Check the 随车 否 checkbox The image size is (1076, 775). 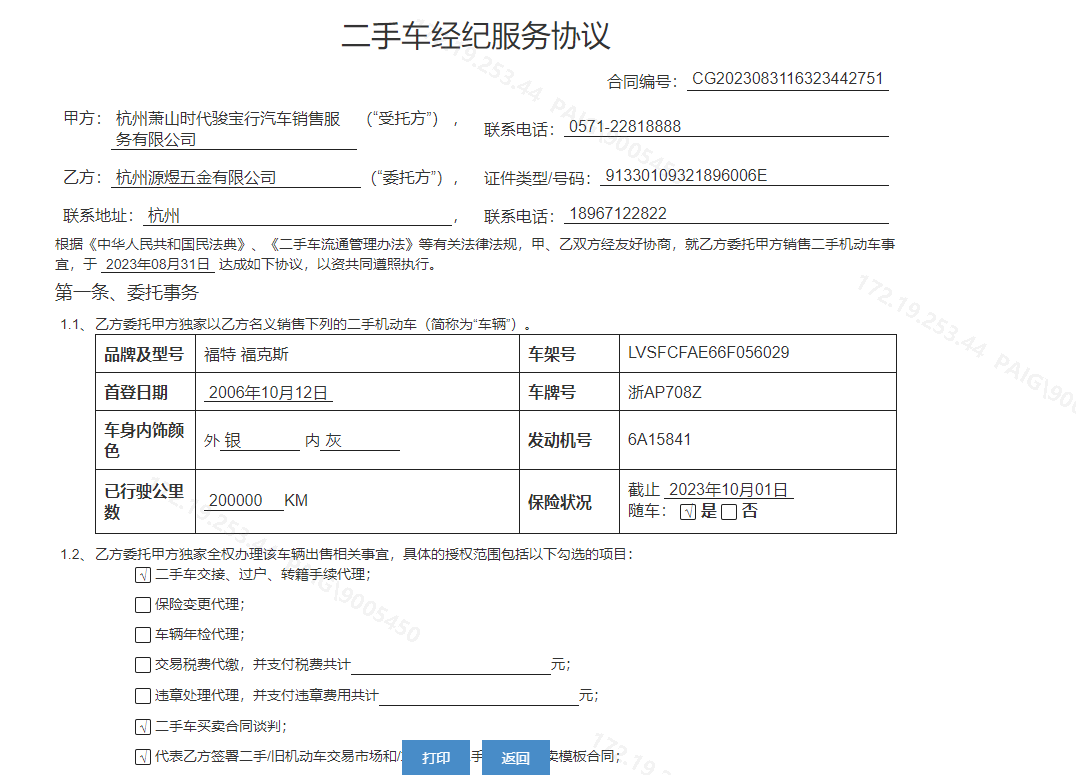pyautogui.click(x=729, y=512)
